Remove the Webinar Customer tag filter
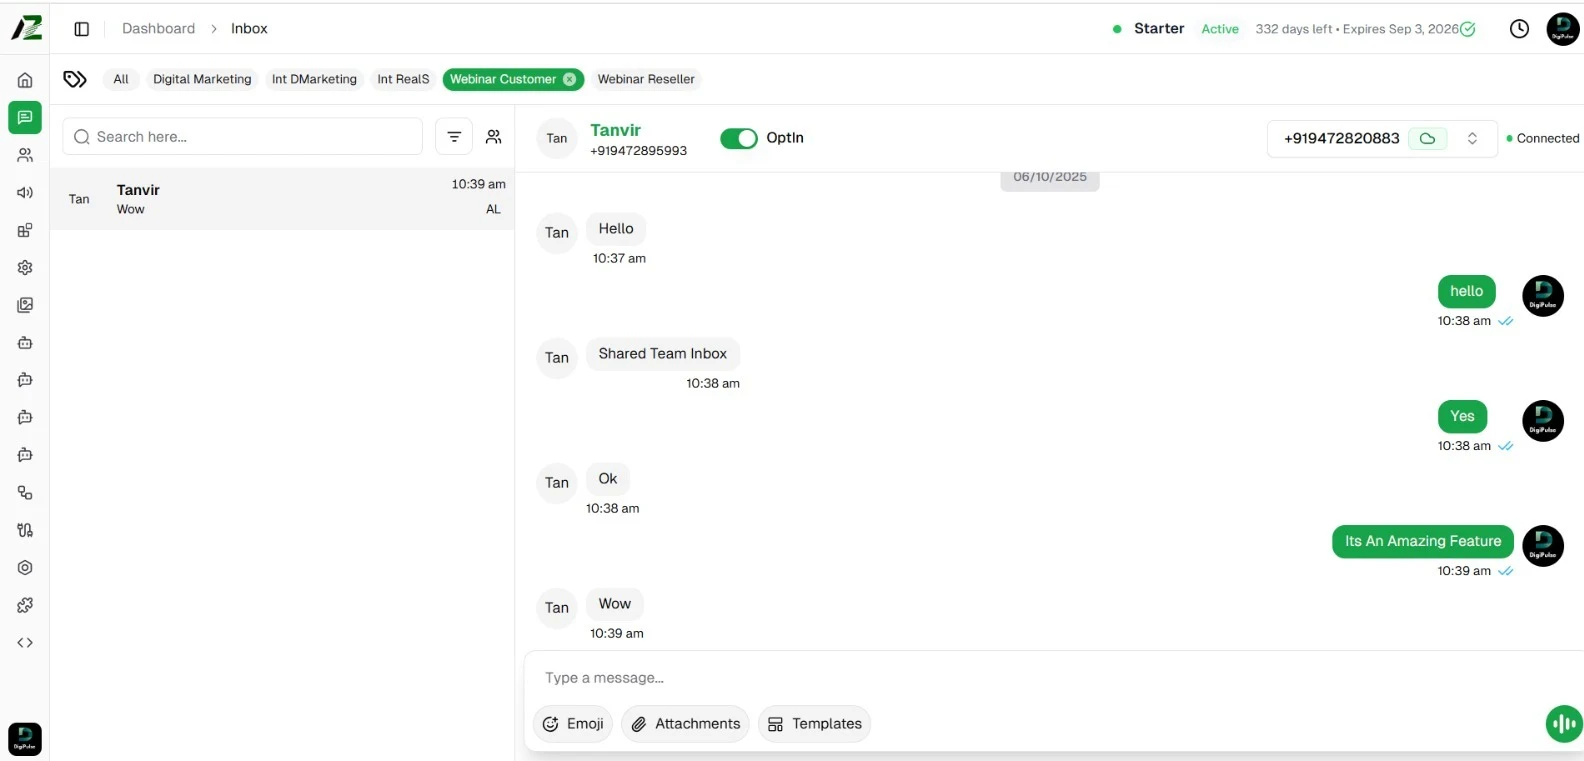Image resolution: width=1584 pixels, height=761 pixels. tap(570, 80)
